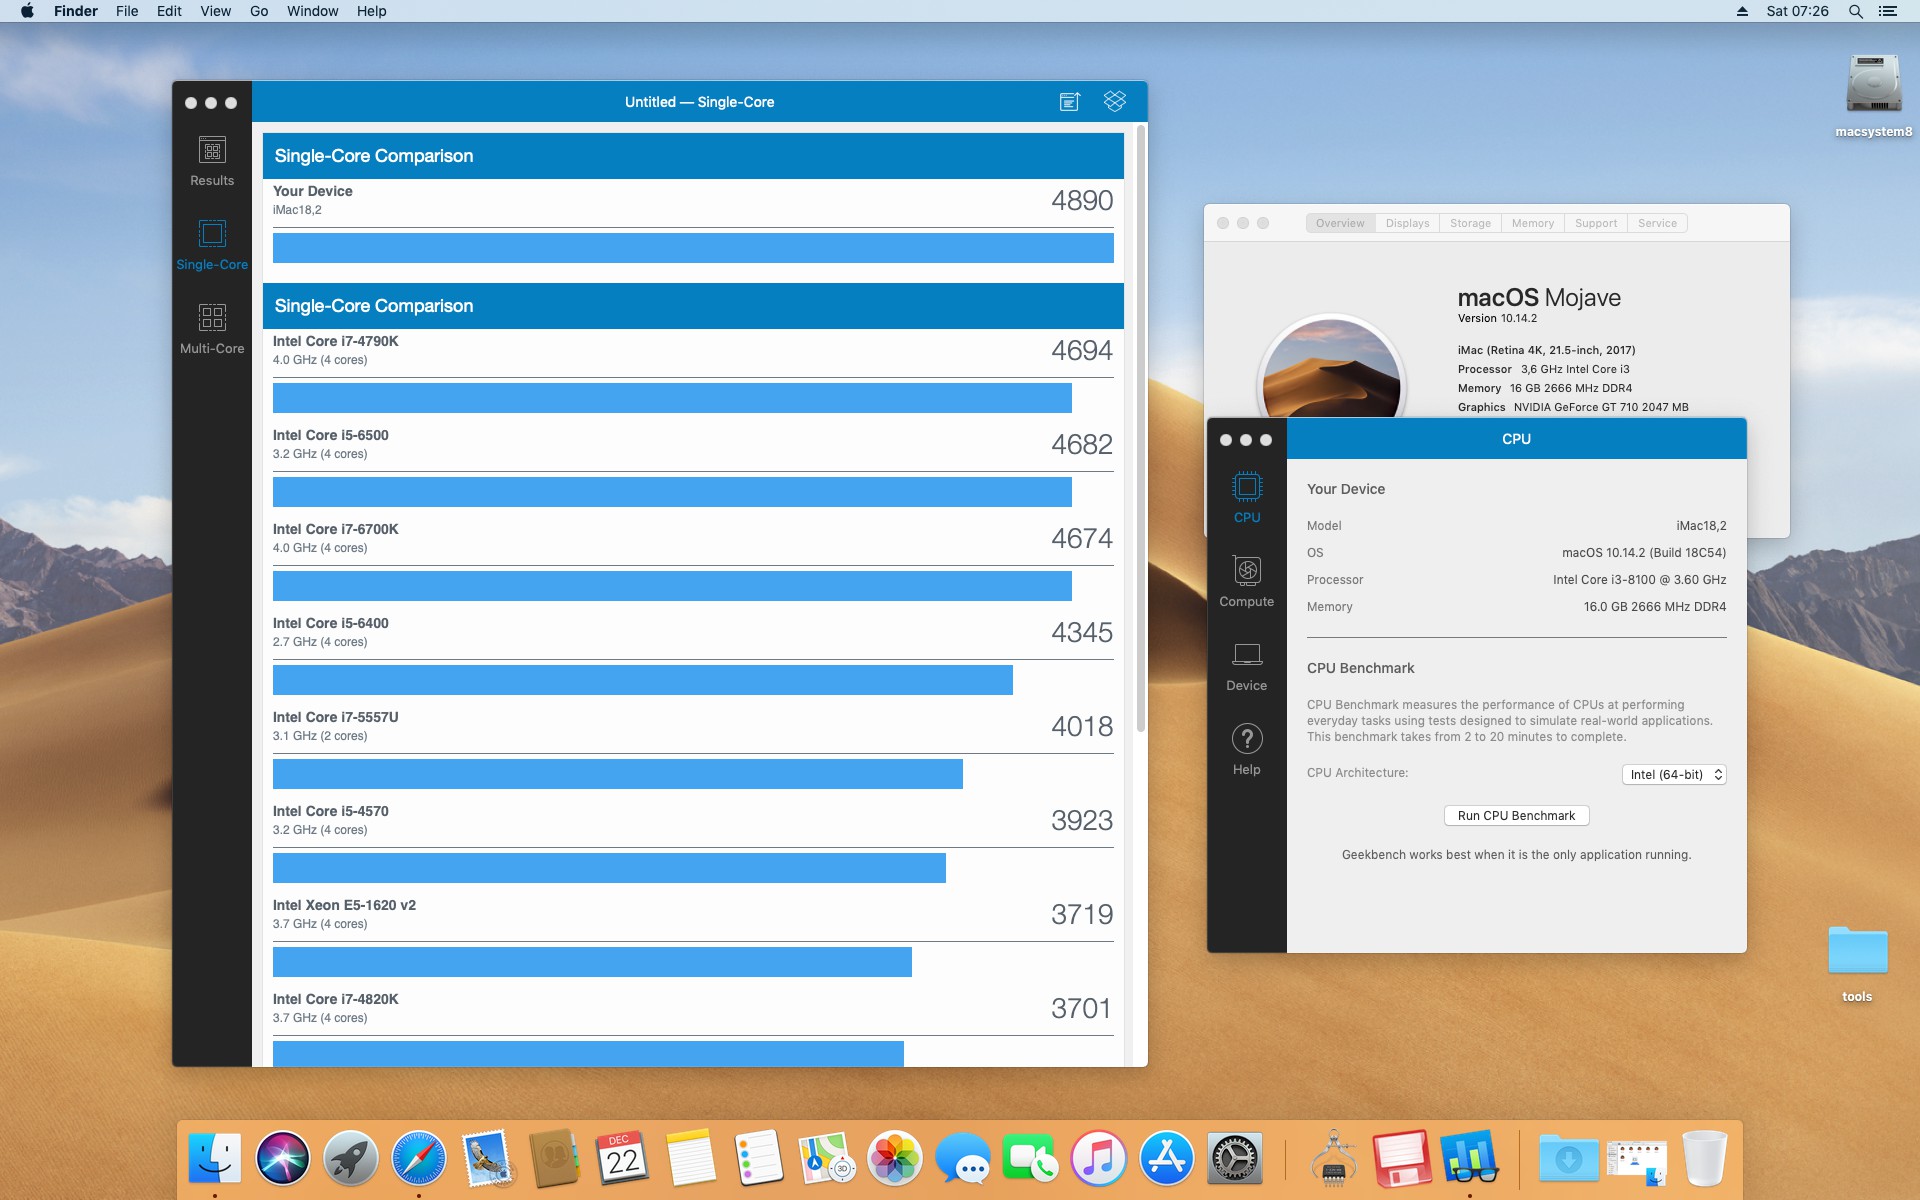
Task: Switch to the Displays tab
Action: tap(1407, 223)
